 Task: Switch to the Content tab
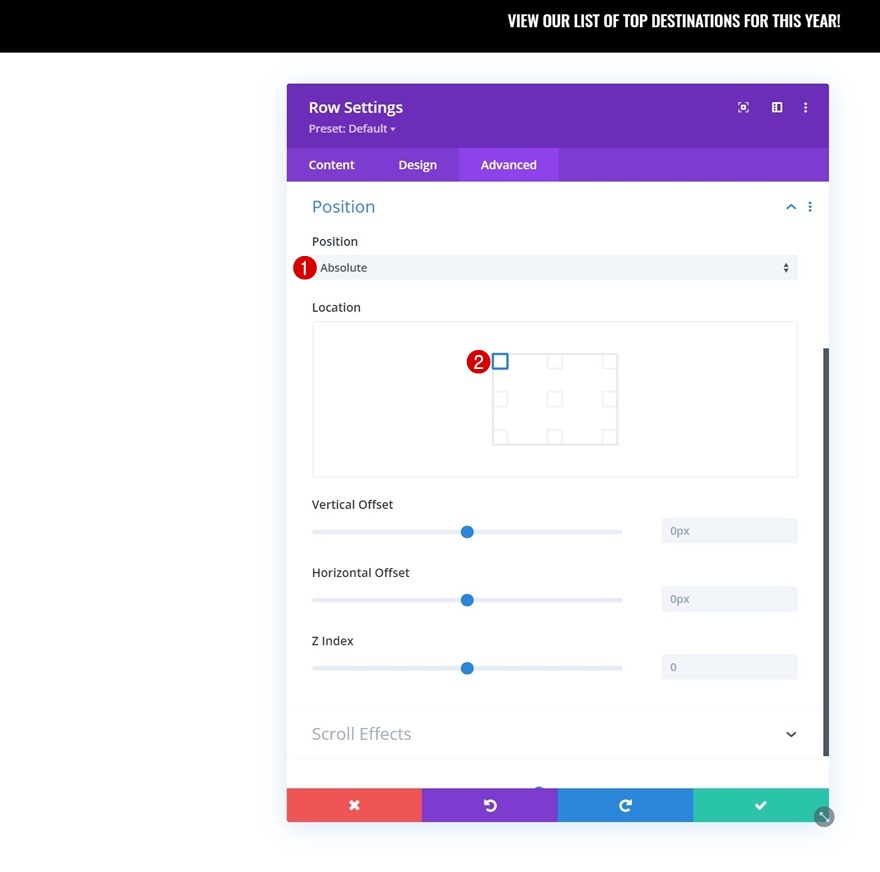(331, 165)
